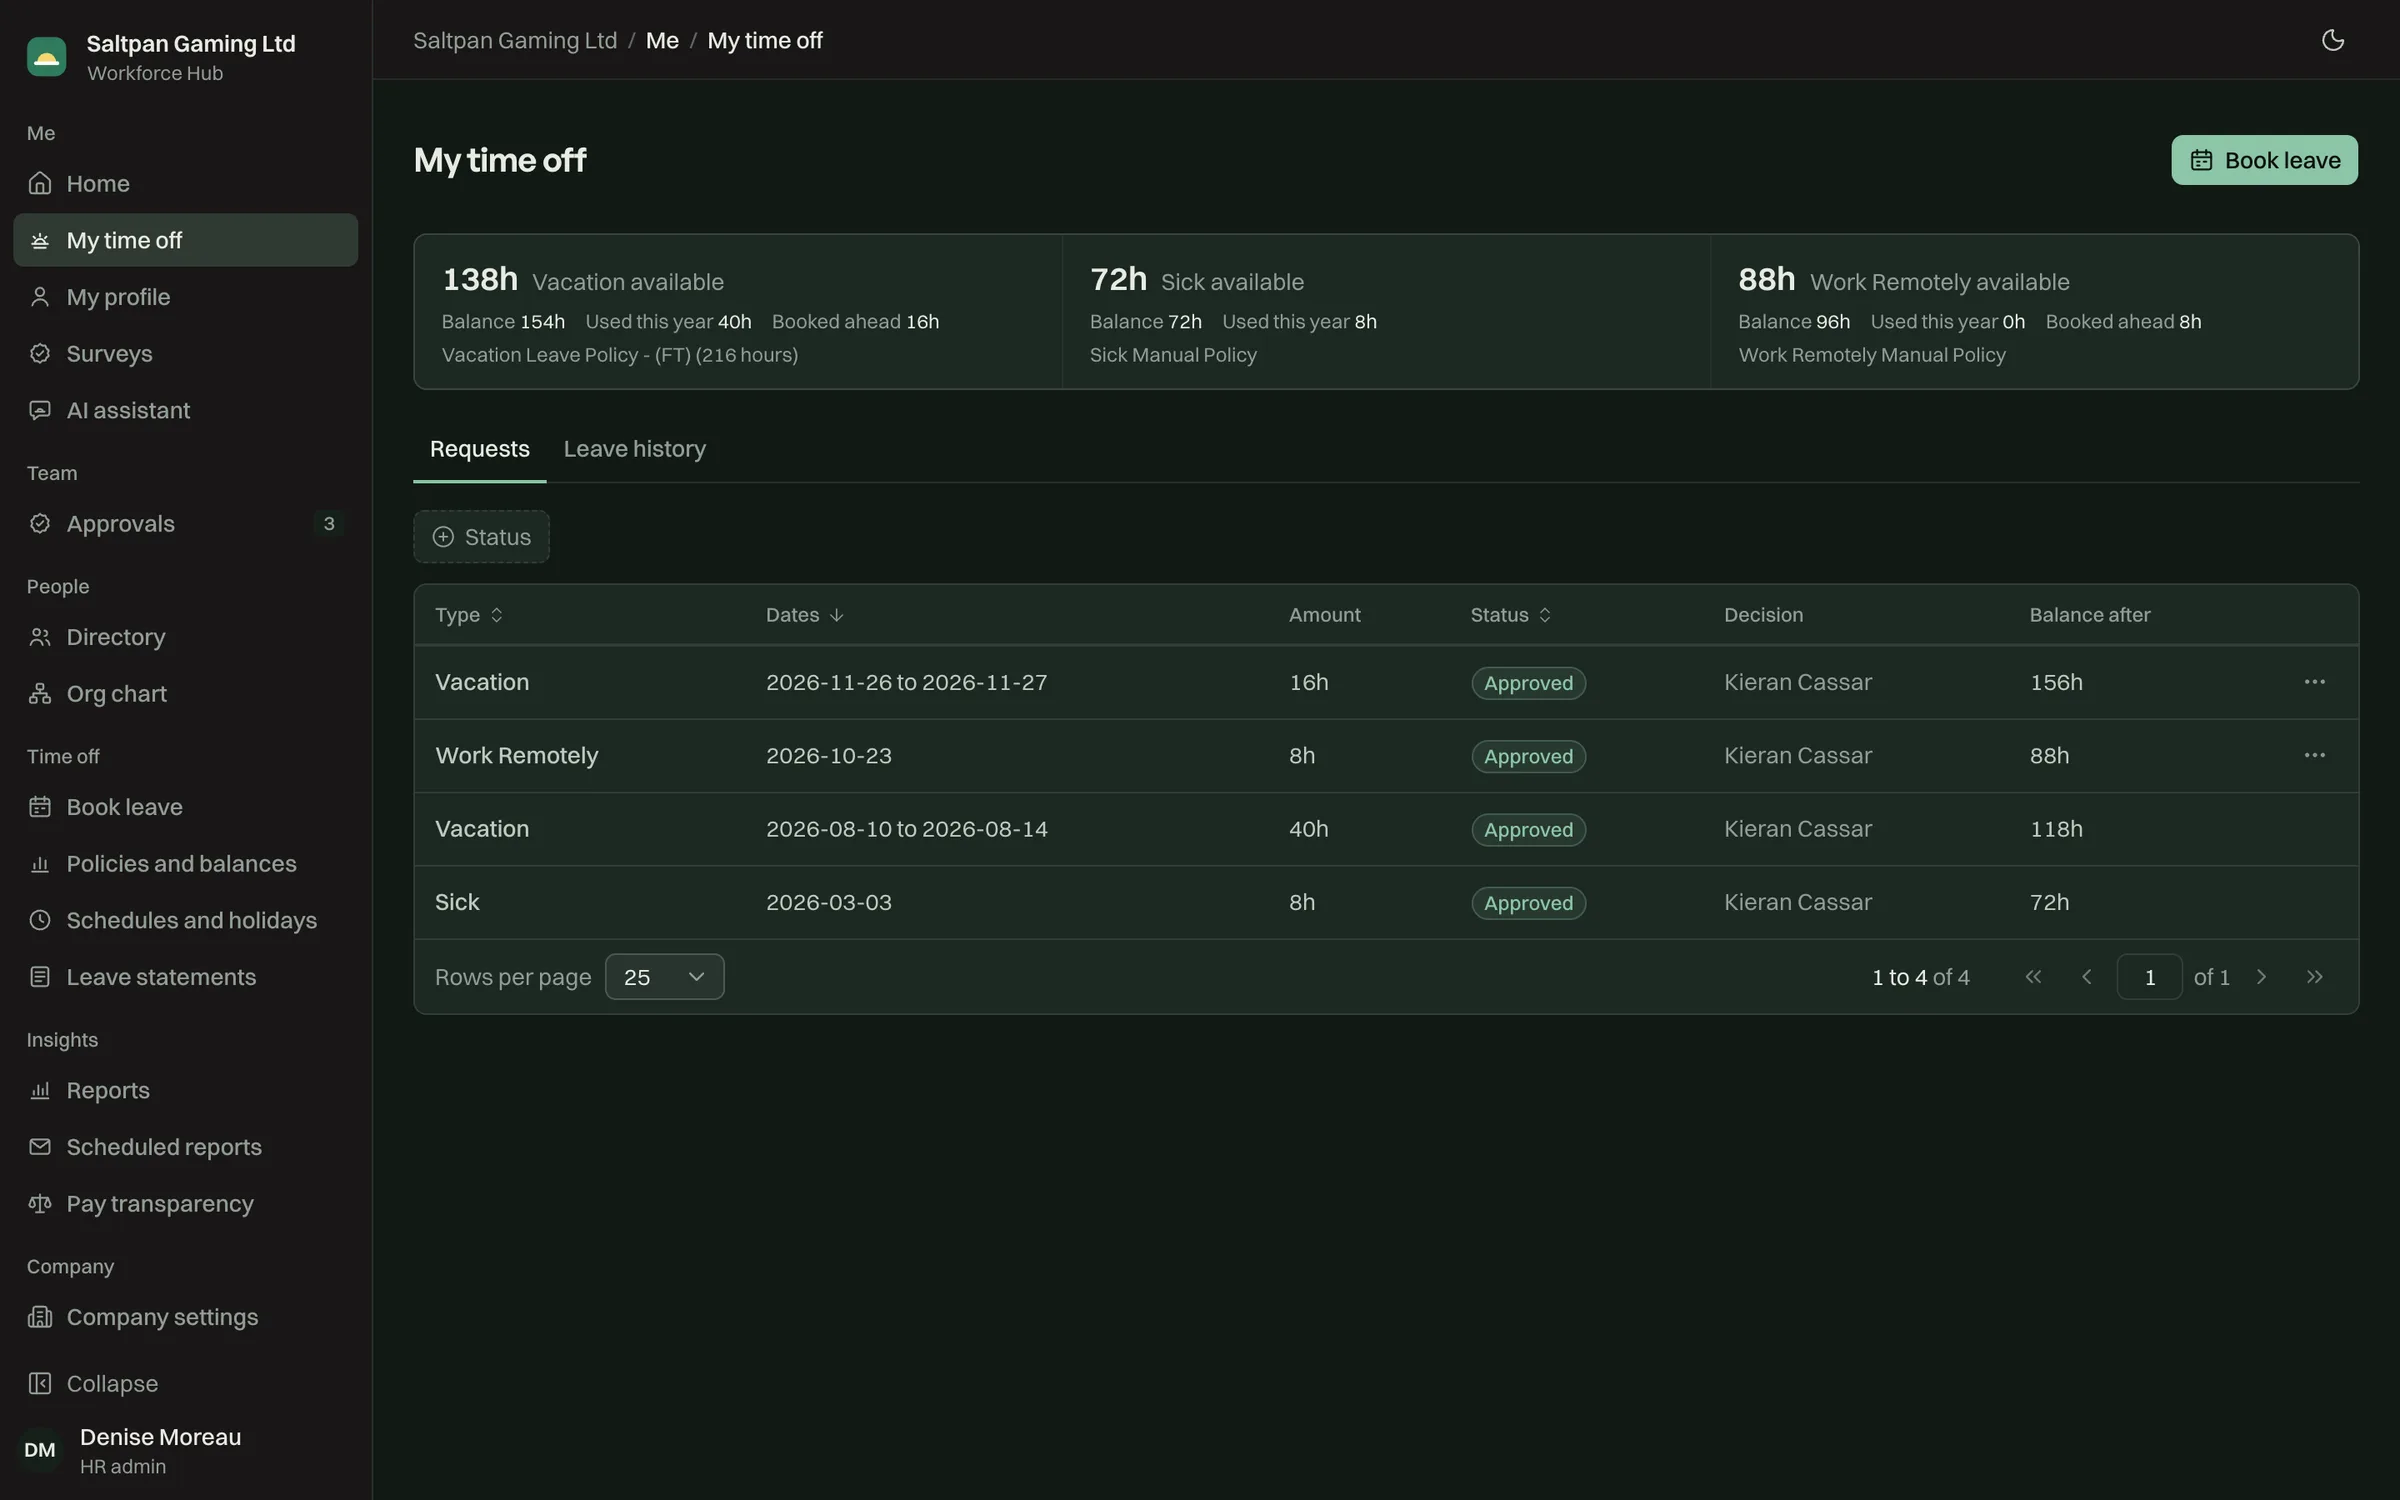Open Surveys via its badge icon
The width and height of the screenshot is (2400, 1500).
40,353
